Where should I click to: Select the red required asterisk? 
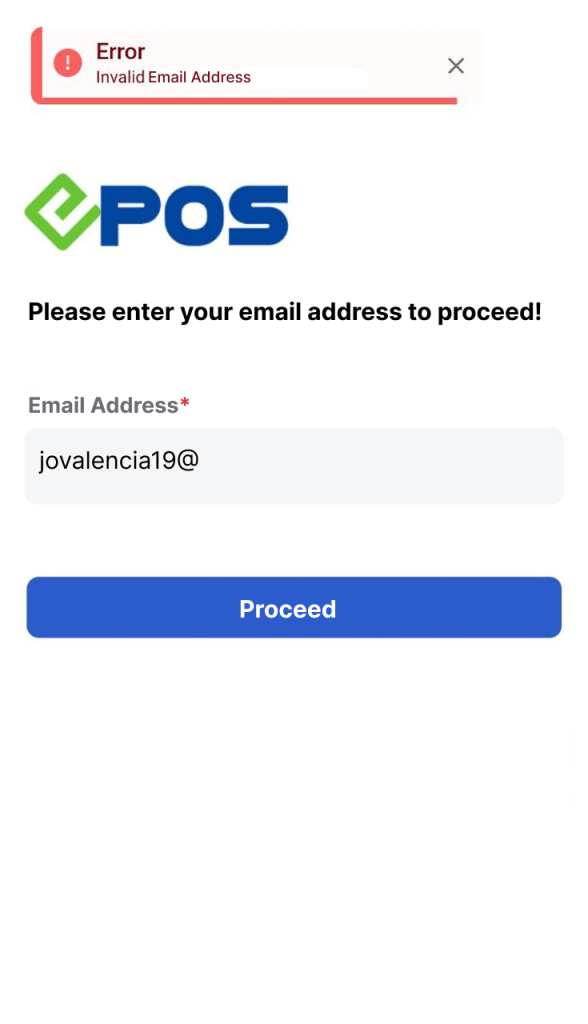185,403
